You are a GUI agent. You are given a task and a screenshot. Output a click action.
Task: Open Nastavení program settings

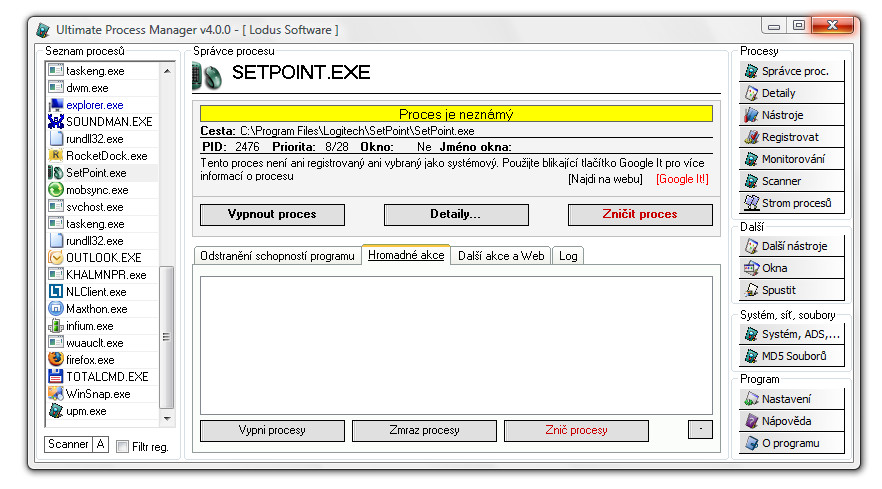791,399
